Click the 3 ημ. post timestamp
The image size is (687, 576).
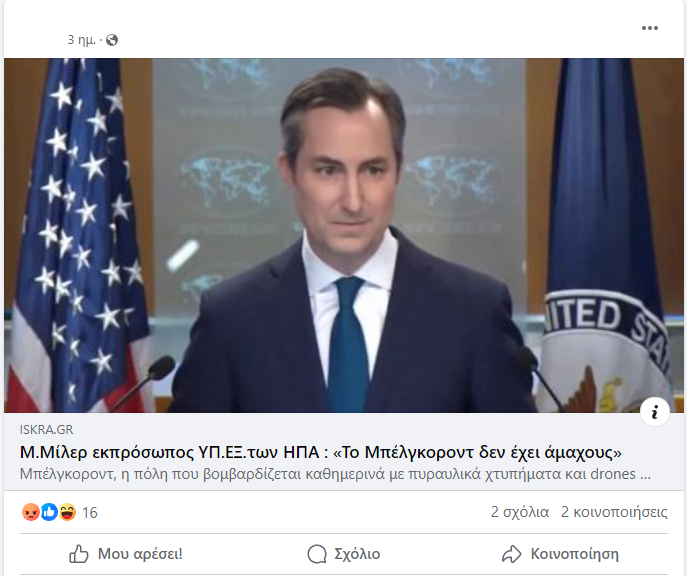click(x=81, y=40)
